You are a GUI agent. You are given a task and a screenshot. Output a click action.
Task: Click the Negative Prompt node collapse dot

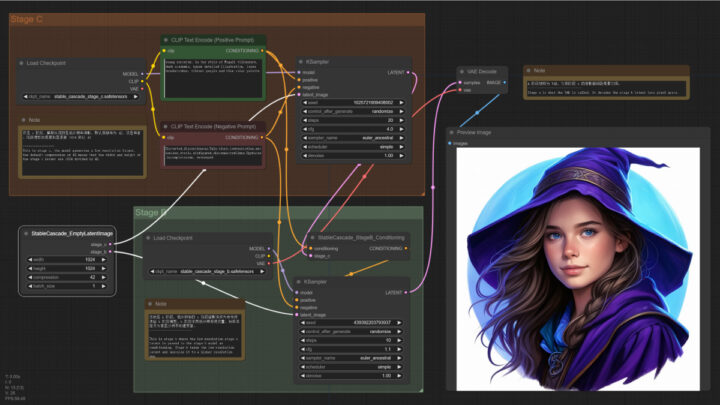coord(164,126)
